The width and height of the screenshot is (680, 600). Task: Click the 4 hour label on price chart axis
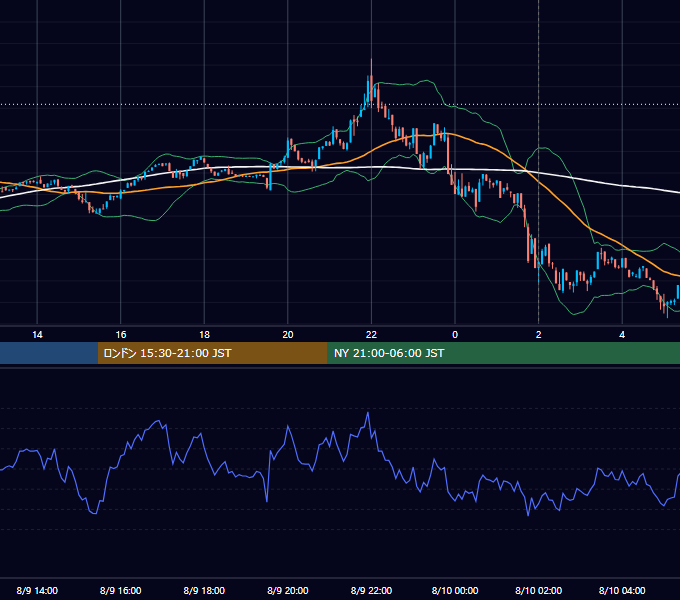coord(622,335)
